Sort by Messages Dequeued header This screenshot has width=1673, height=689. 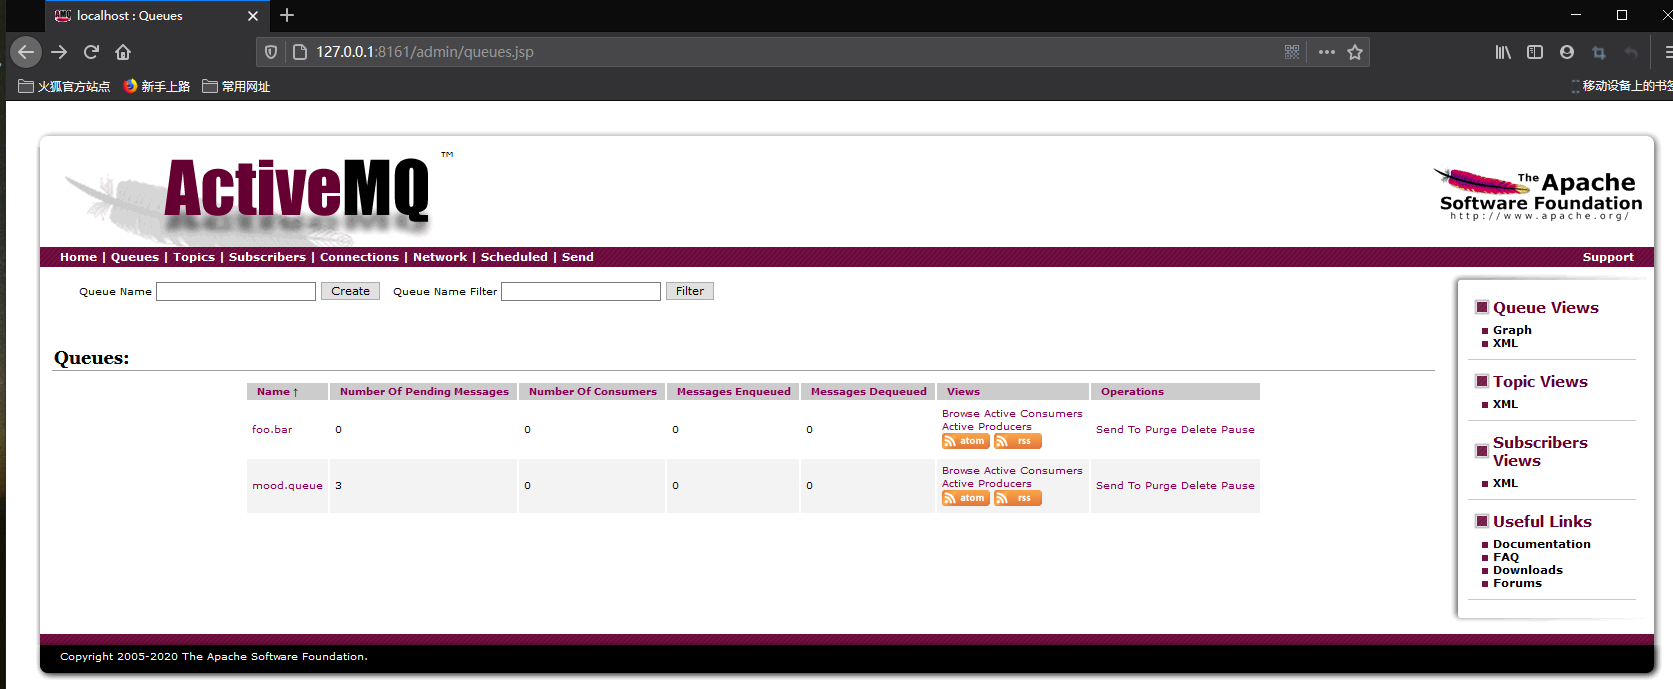[869, 392]
